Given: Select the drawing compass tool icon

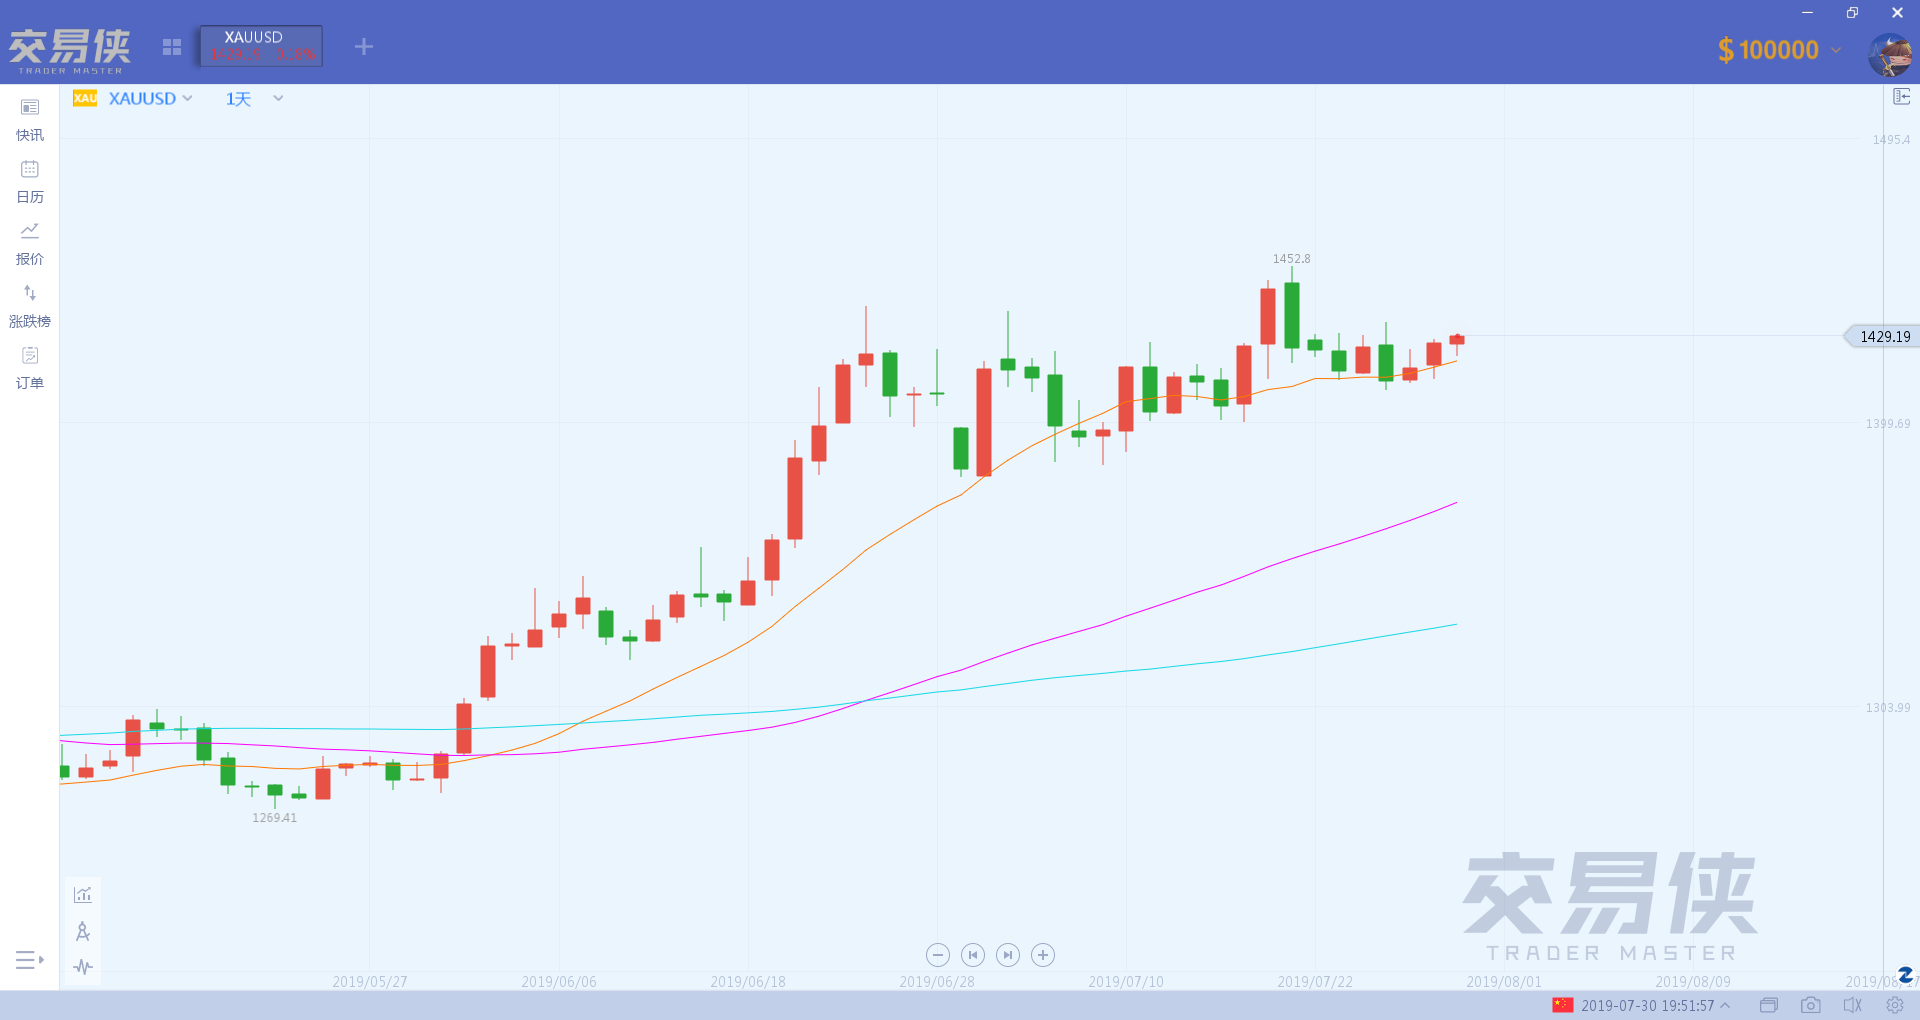Looking at the screenshot, I should (x=83, y=931).
